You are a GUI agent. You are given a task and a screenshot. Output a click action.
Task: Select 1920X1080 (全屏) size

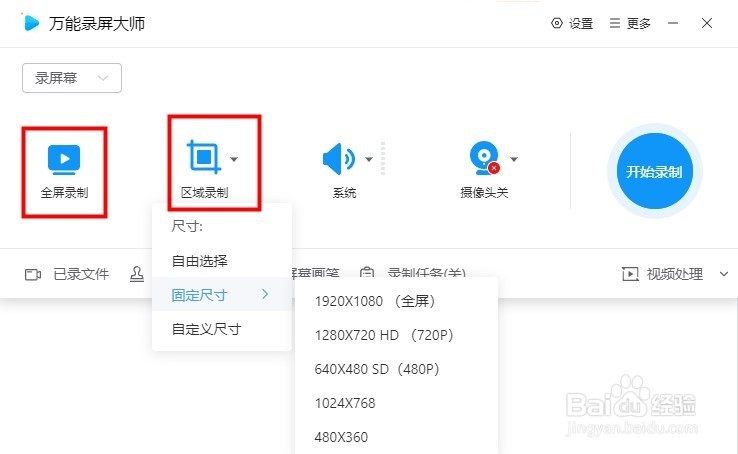(x=396, y=301)
